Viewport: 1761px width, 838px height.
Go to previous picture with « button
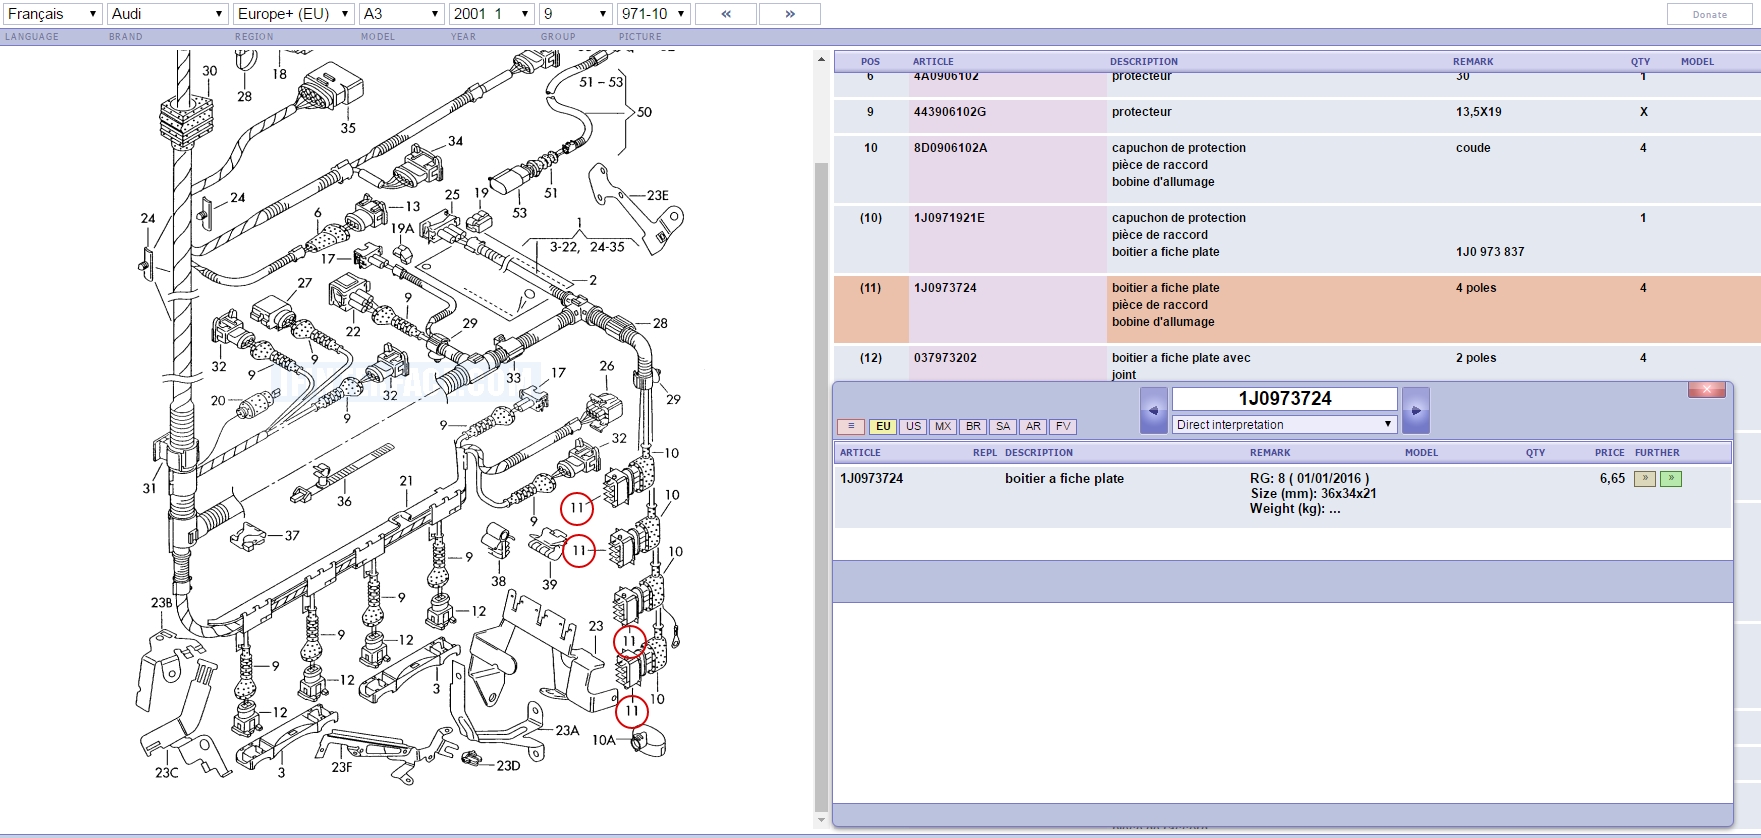[x=726, y=14]
